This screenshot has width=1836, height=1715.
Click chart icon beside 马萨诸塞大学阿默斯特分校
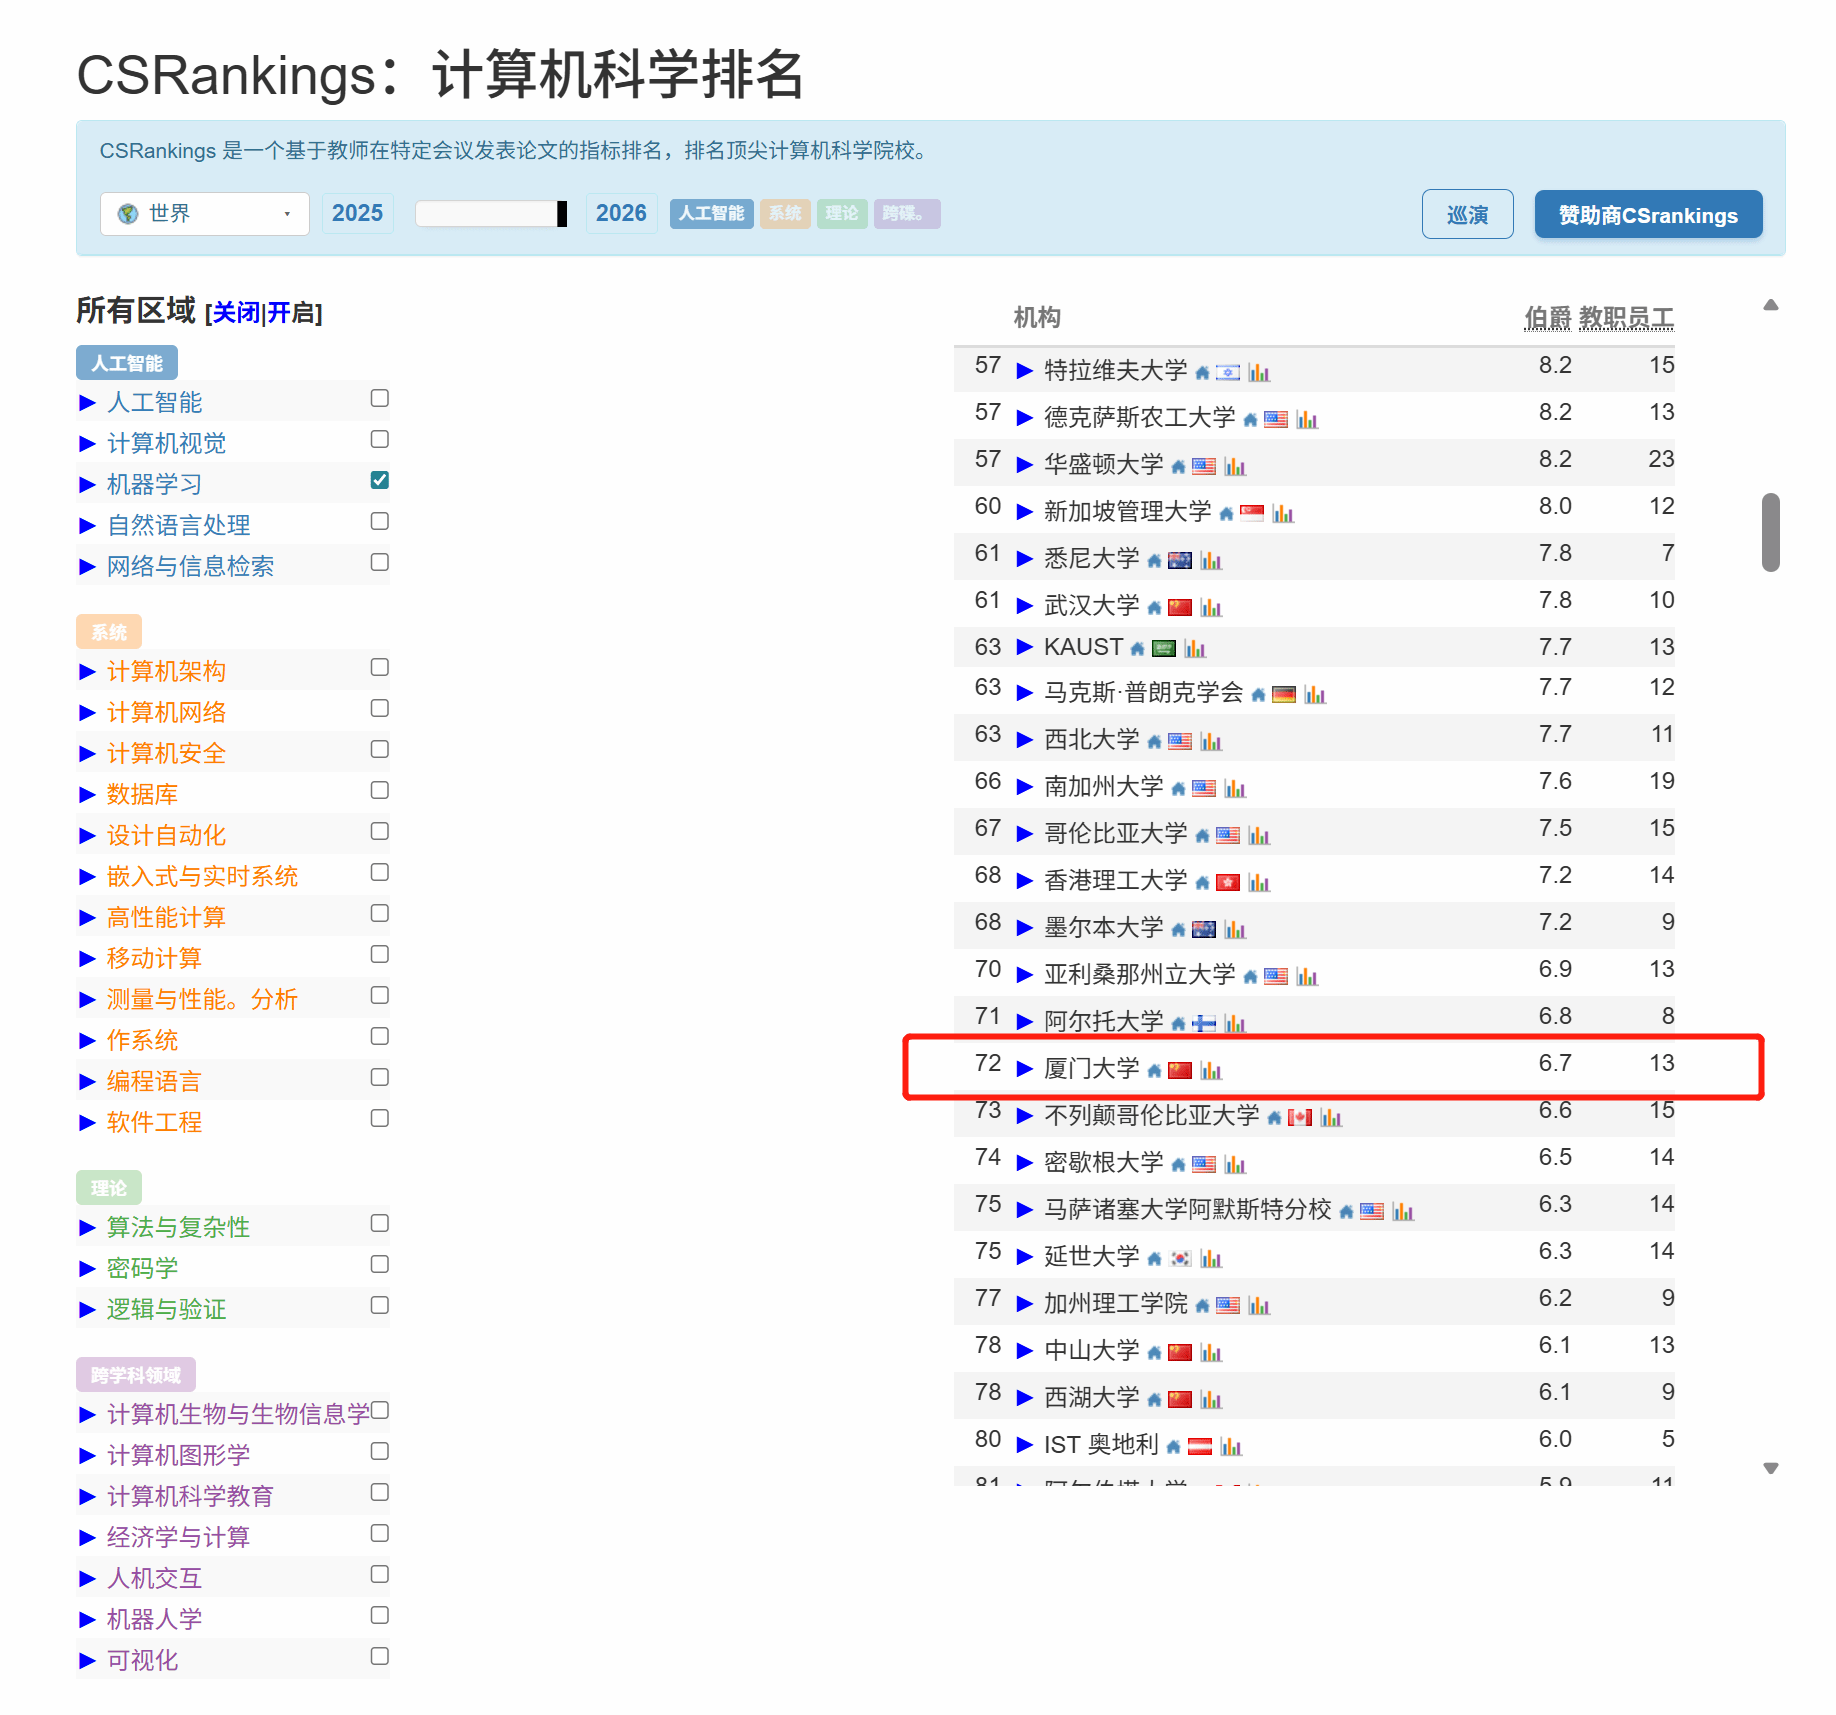(1403, 1212)
